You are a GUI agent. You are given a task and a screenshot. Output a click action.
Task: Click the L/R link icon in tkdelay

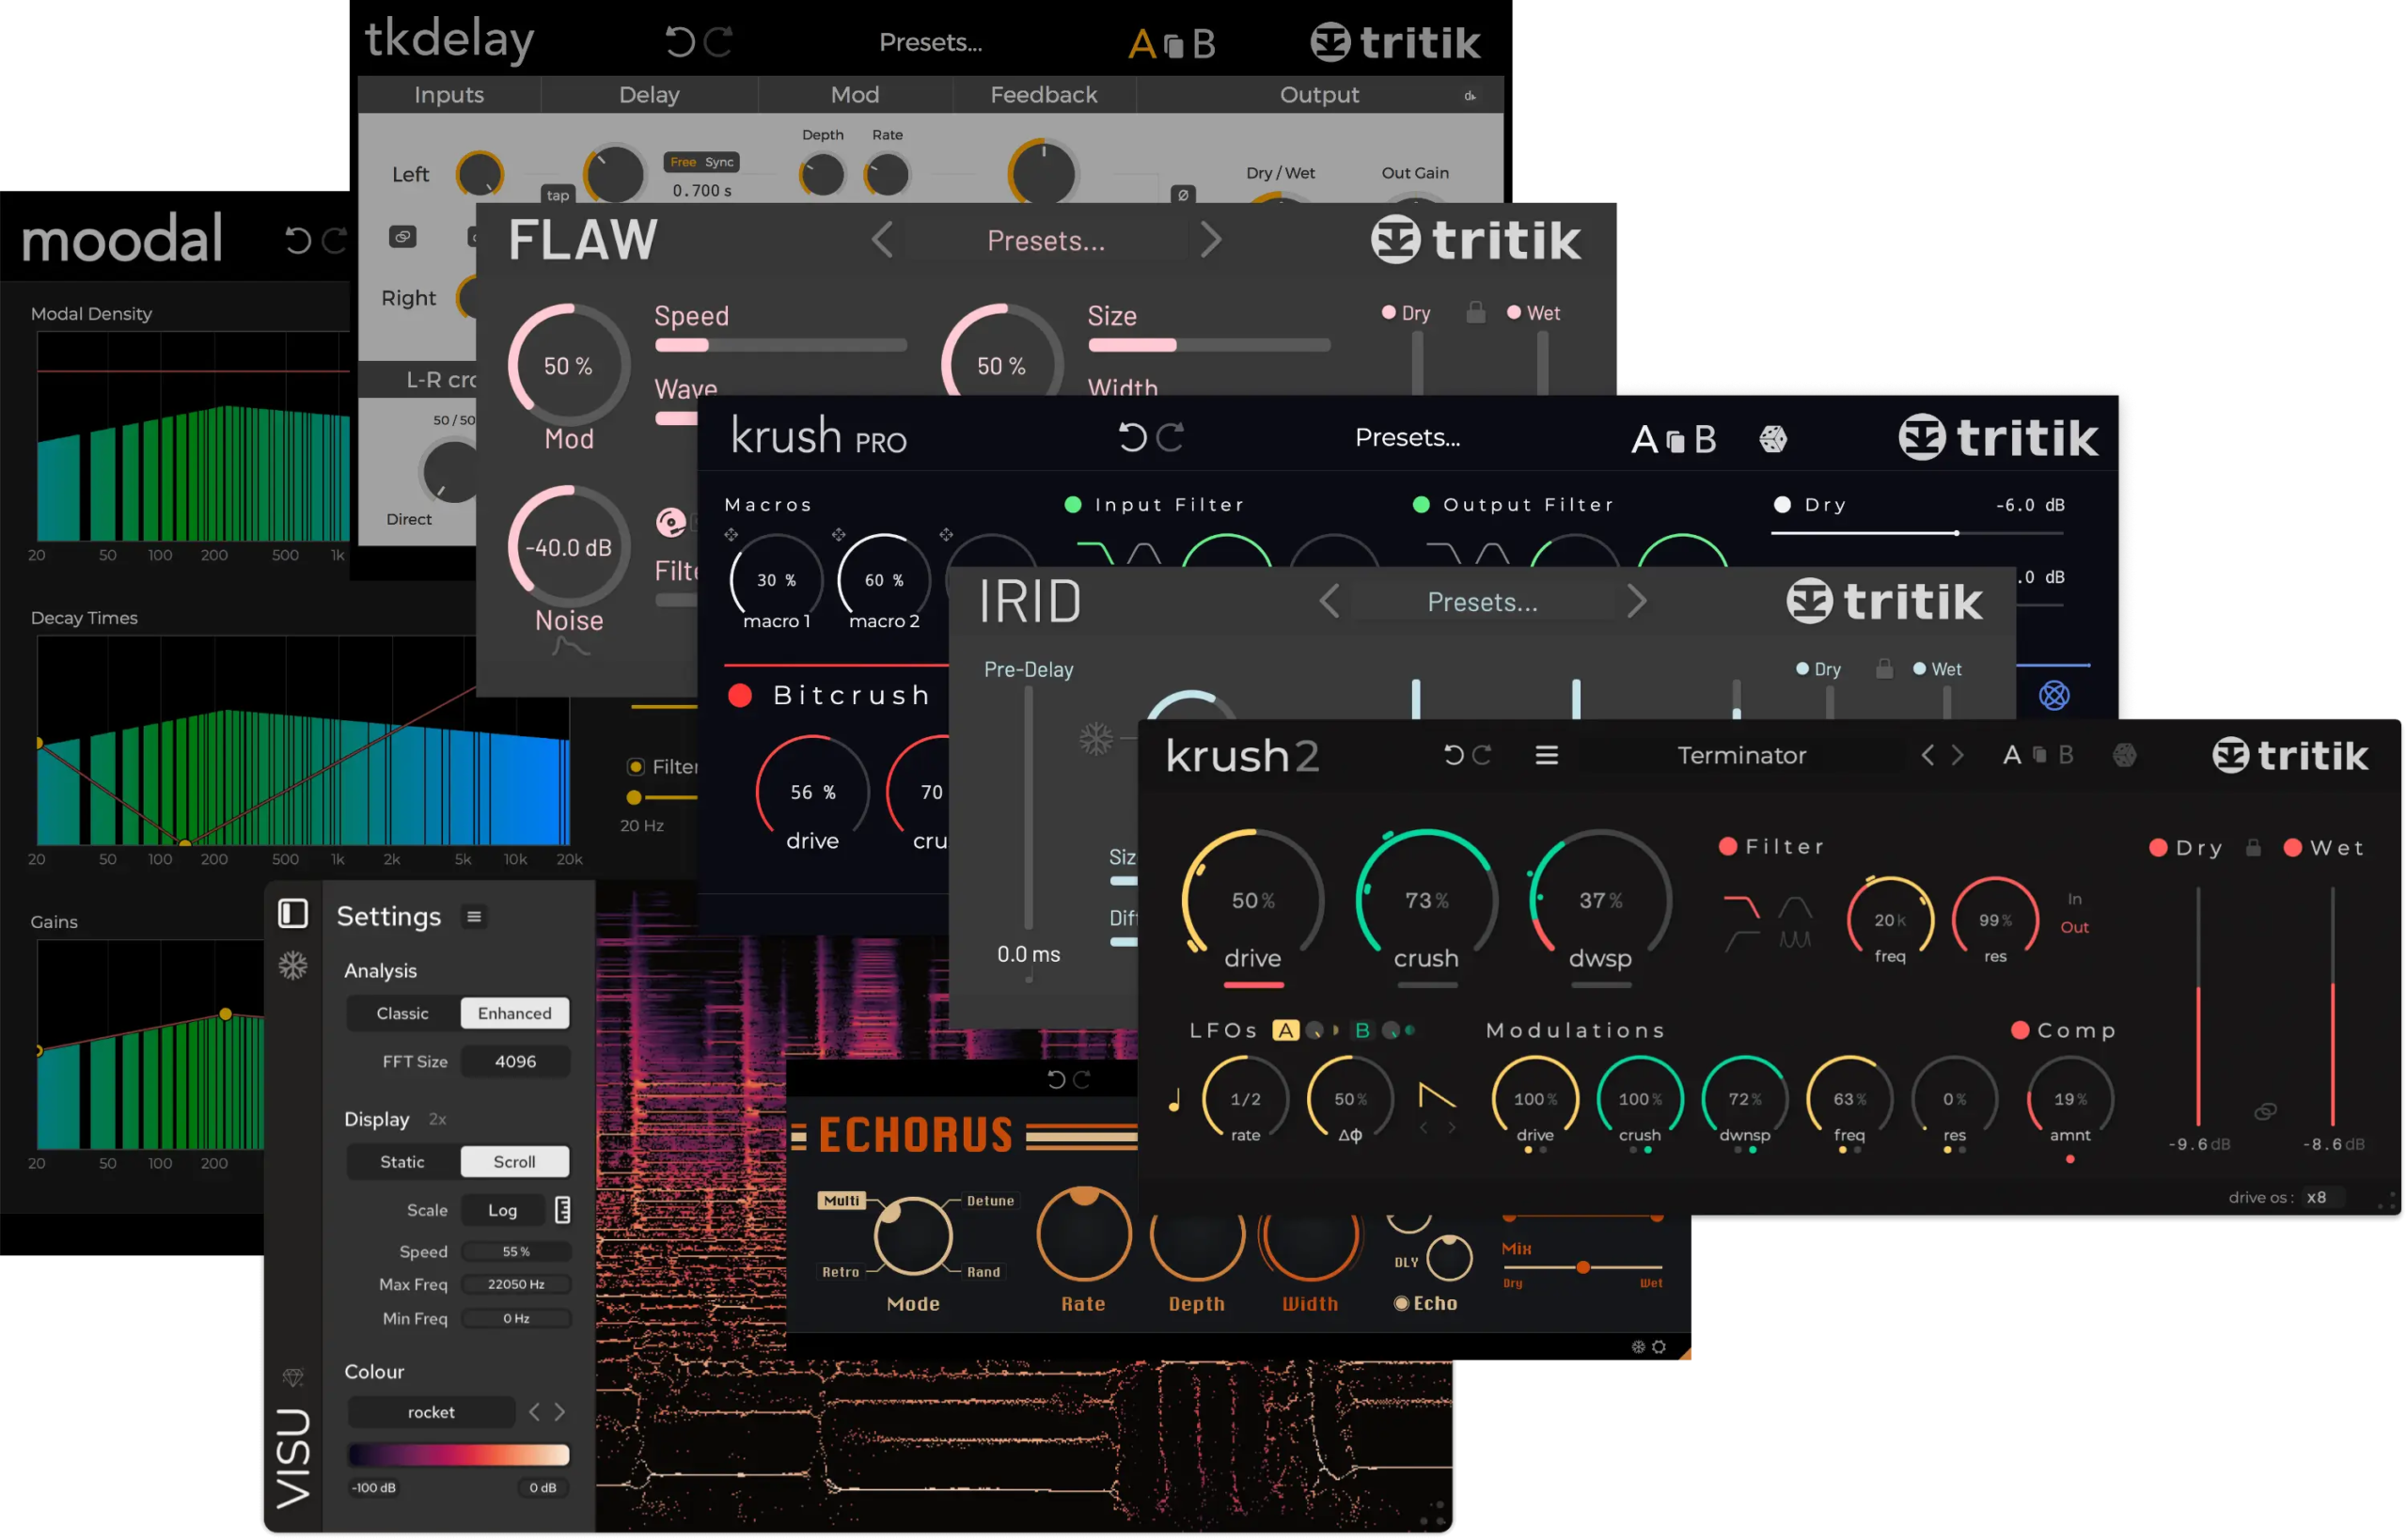click(x=402, y=236)
